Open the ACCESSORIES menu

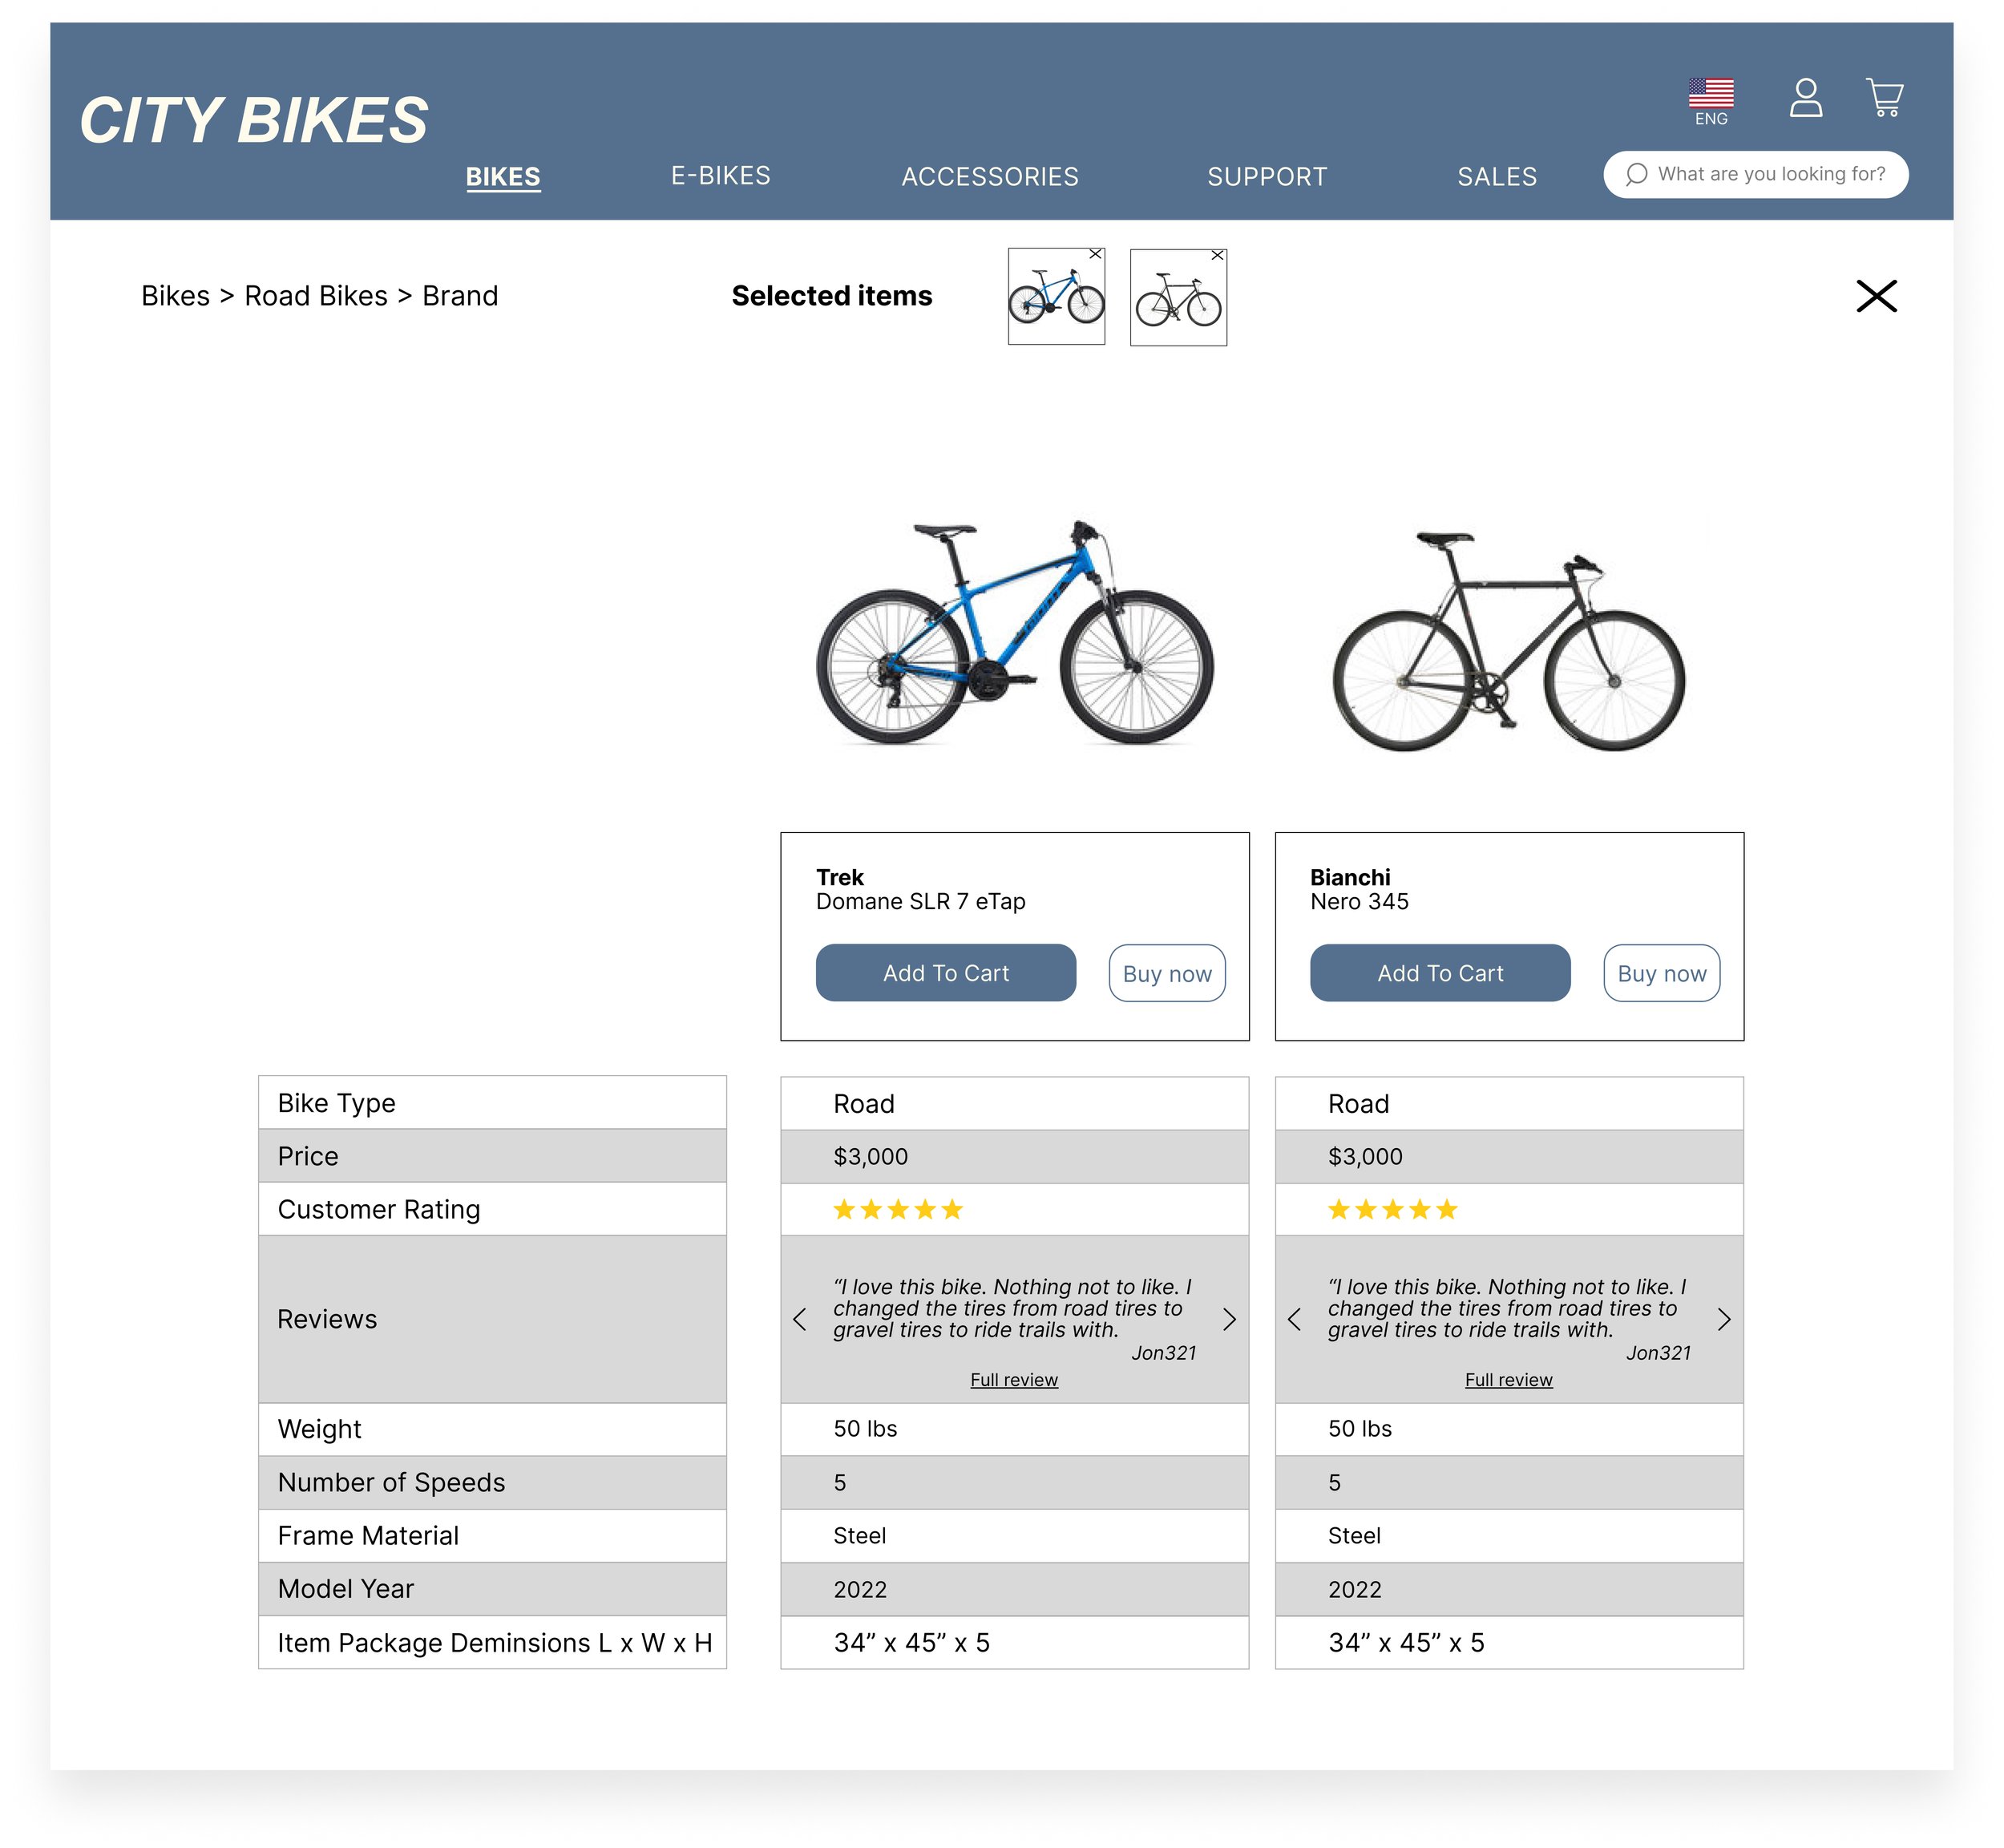click(x=990, y=177)
